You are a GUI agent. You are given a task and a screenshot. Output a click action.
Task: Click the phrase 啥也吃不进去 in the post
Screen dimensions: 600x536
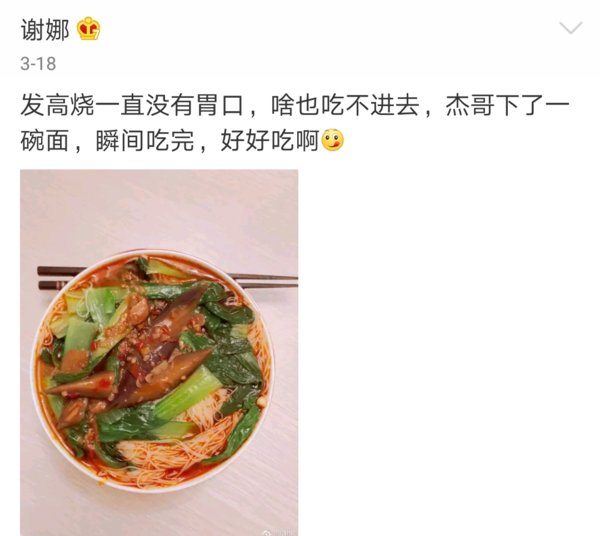pyautogui.click(x=344, y=105)
